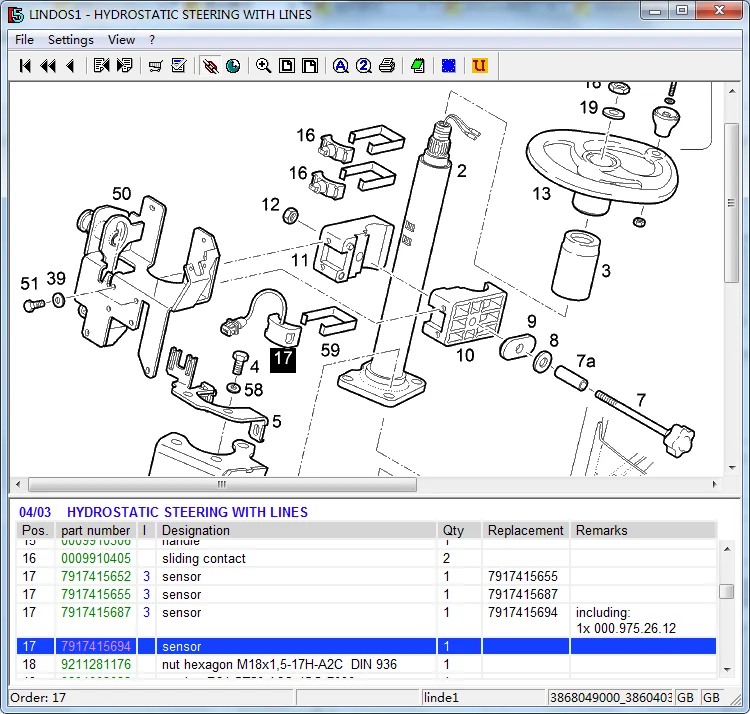The image size is (750, 714).
Task: Click 04/03 section number heading
Action: click(x=35, y=512)
